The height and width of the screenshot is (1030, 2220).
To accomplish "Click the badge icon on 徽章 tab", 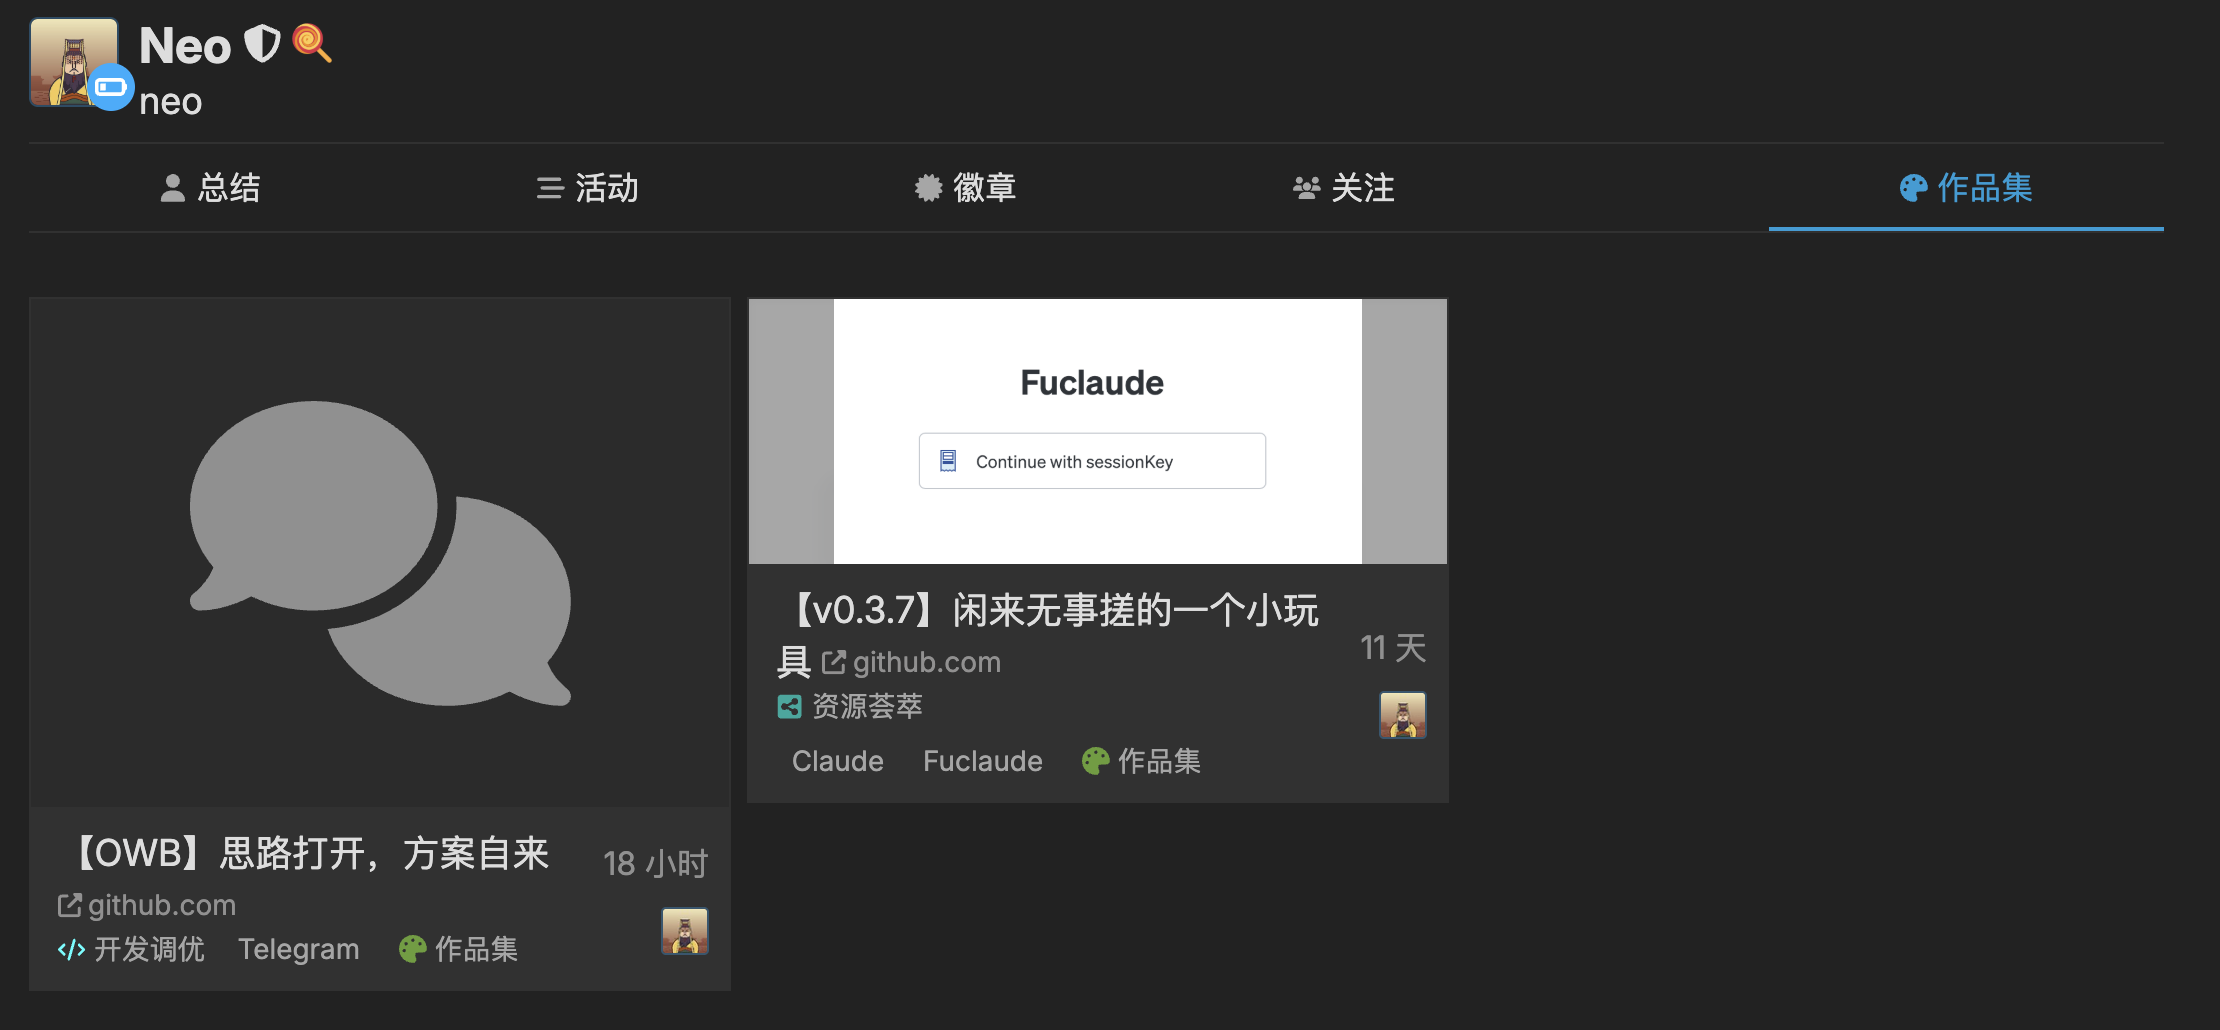I will (x=929, y=188).
